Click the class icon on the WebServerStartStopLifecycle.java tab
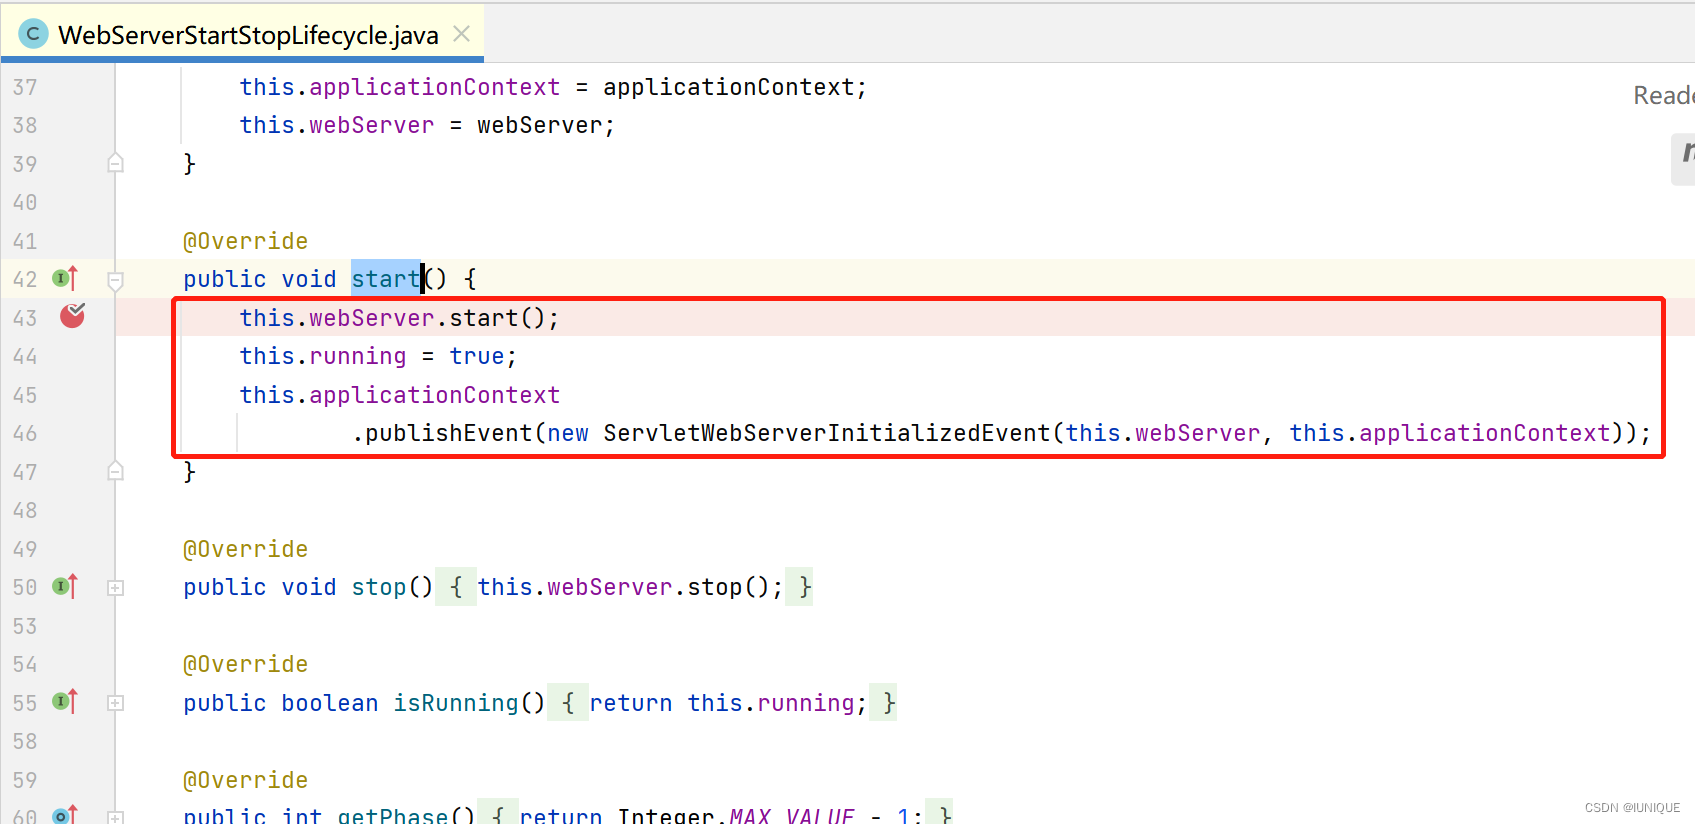The image size is (1695, 824). point(33,34)
